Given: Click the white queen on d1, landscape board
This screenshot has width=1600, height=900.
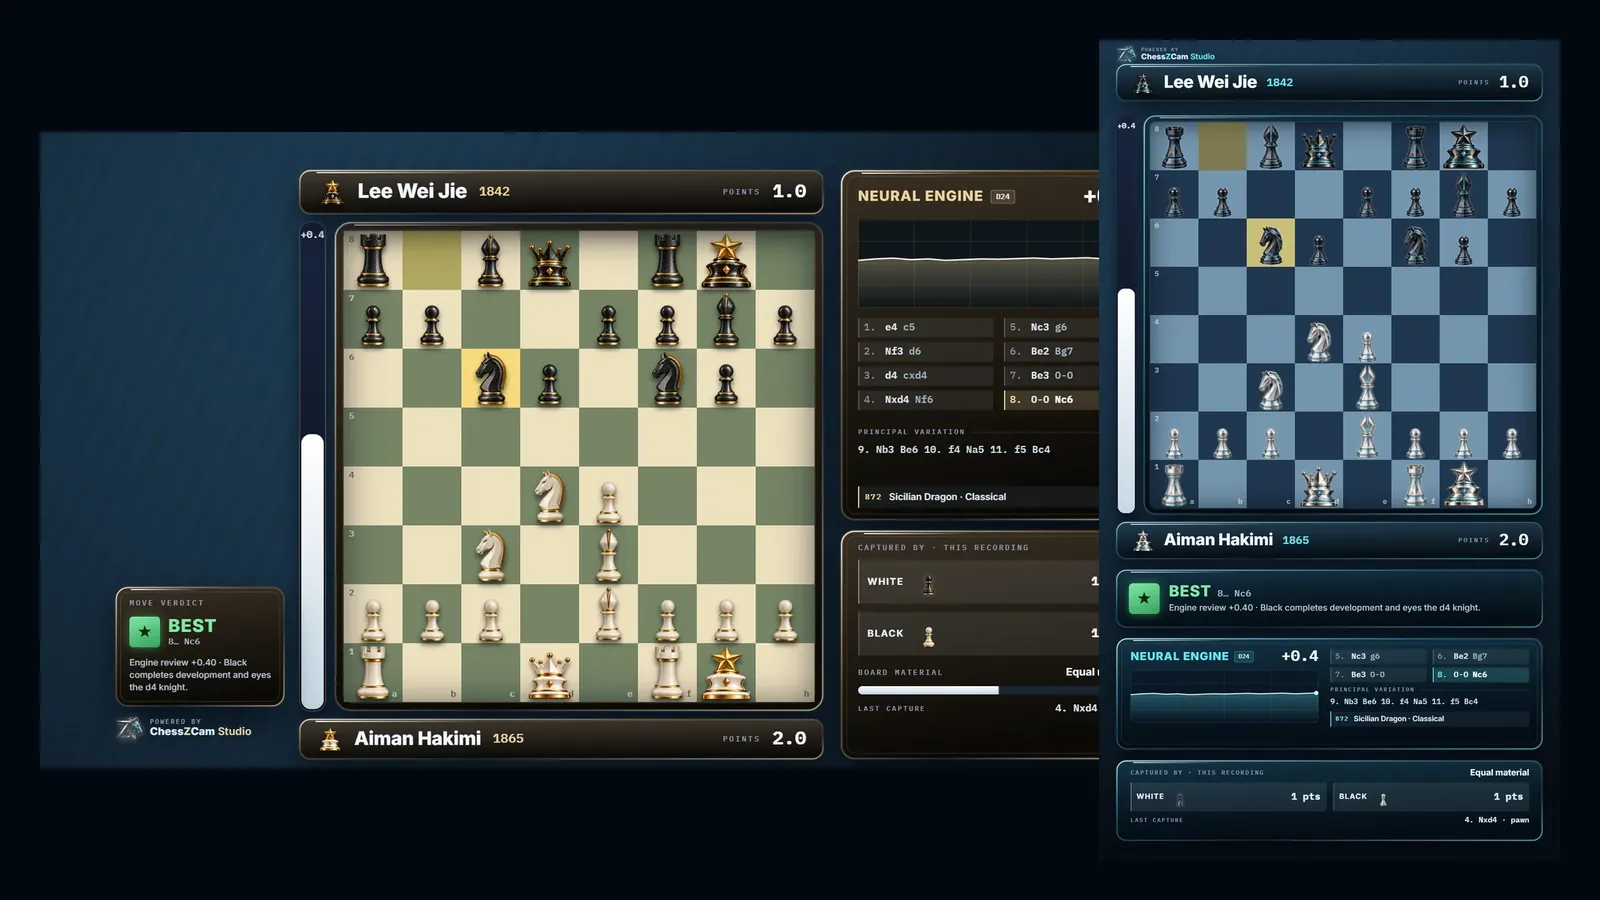Looking at the screenshot, I should pos(549,674).
